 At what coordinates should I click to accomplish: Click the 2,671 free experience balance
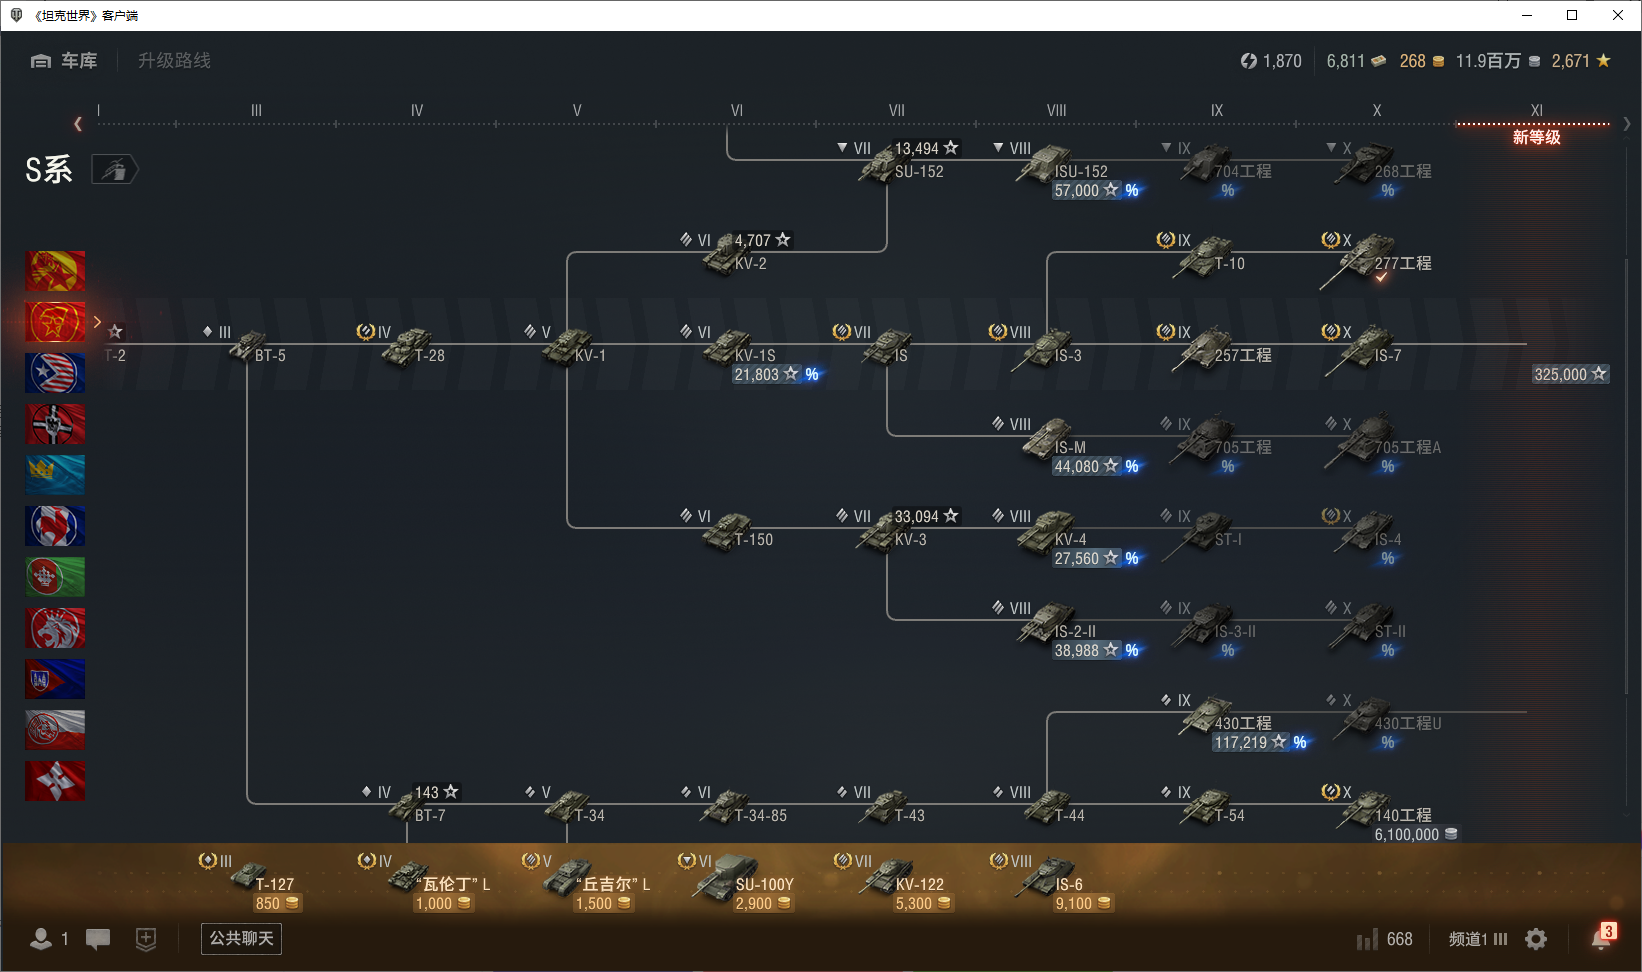(1581, 61)
